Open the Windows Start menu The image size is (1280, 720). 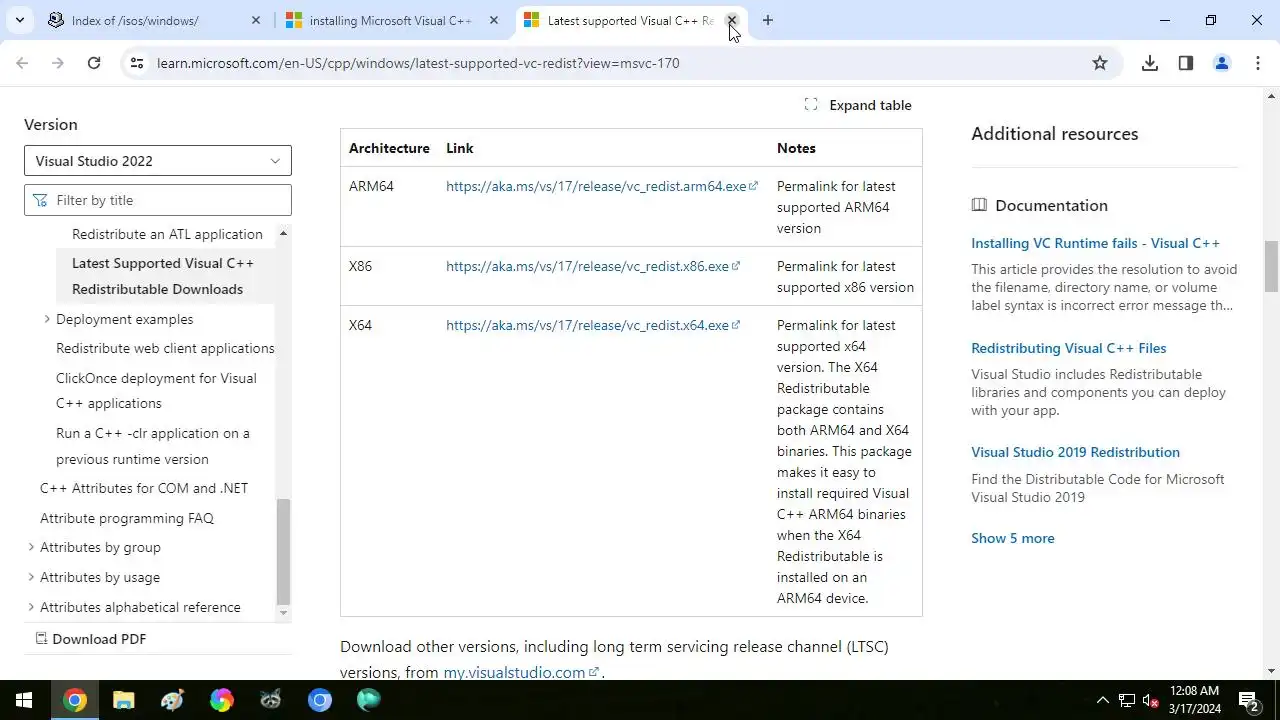(24, 700)
